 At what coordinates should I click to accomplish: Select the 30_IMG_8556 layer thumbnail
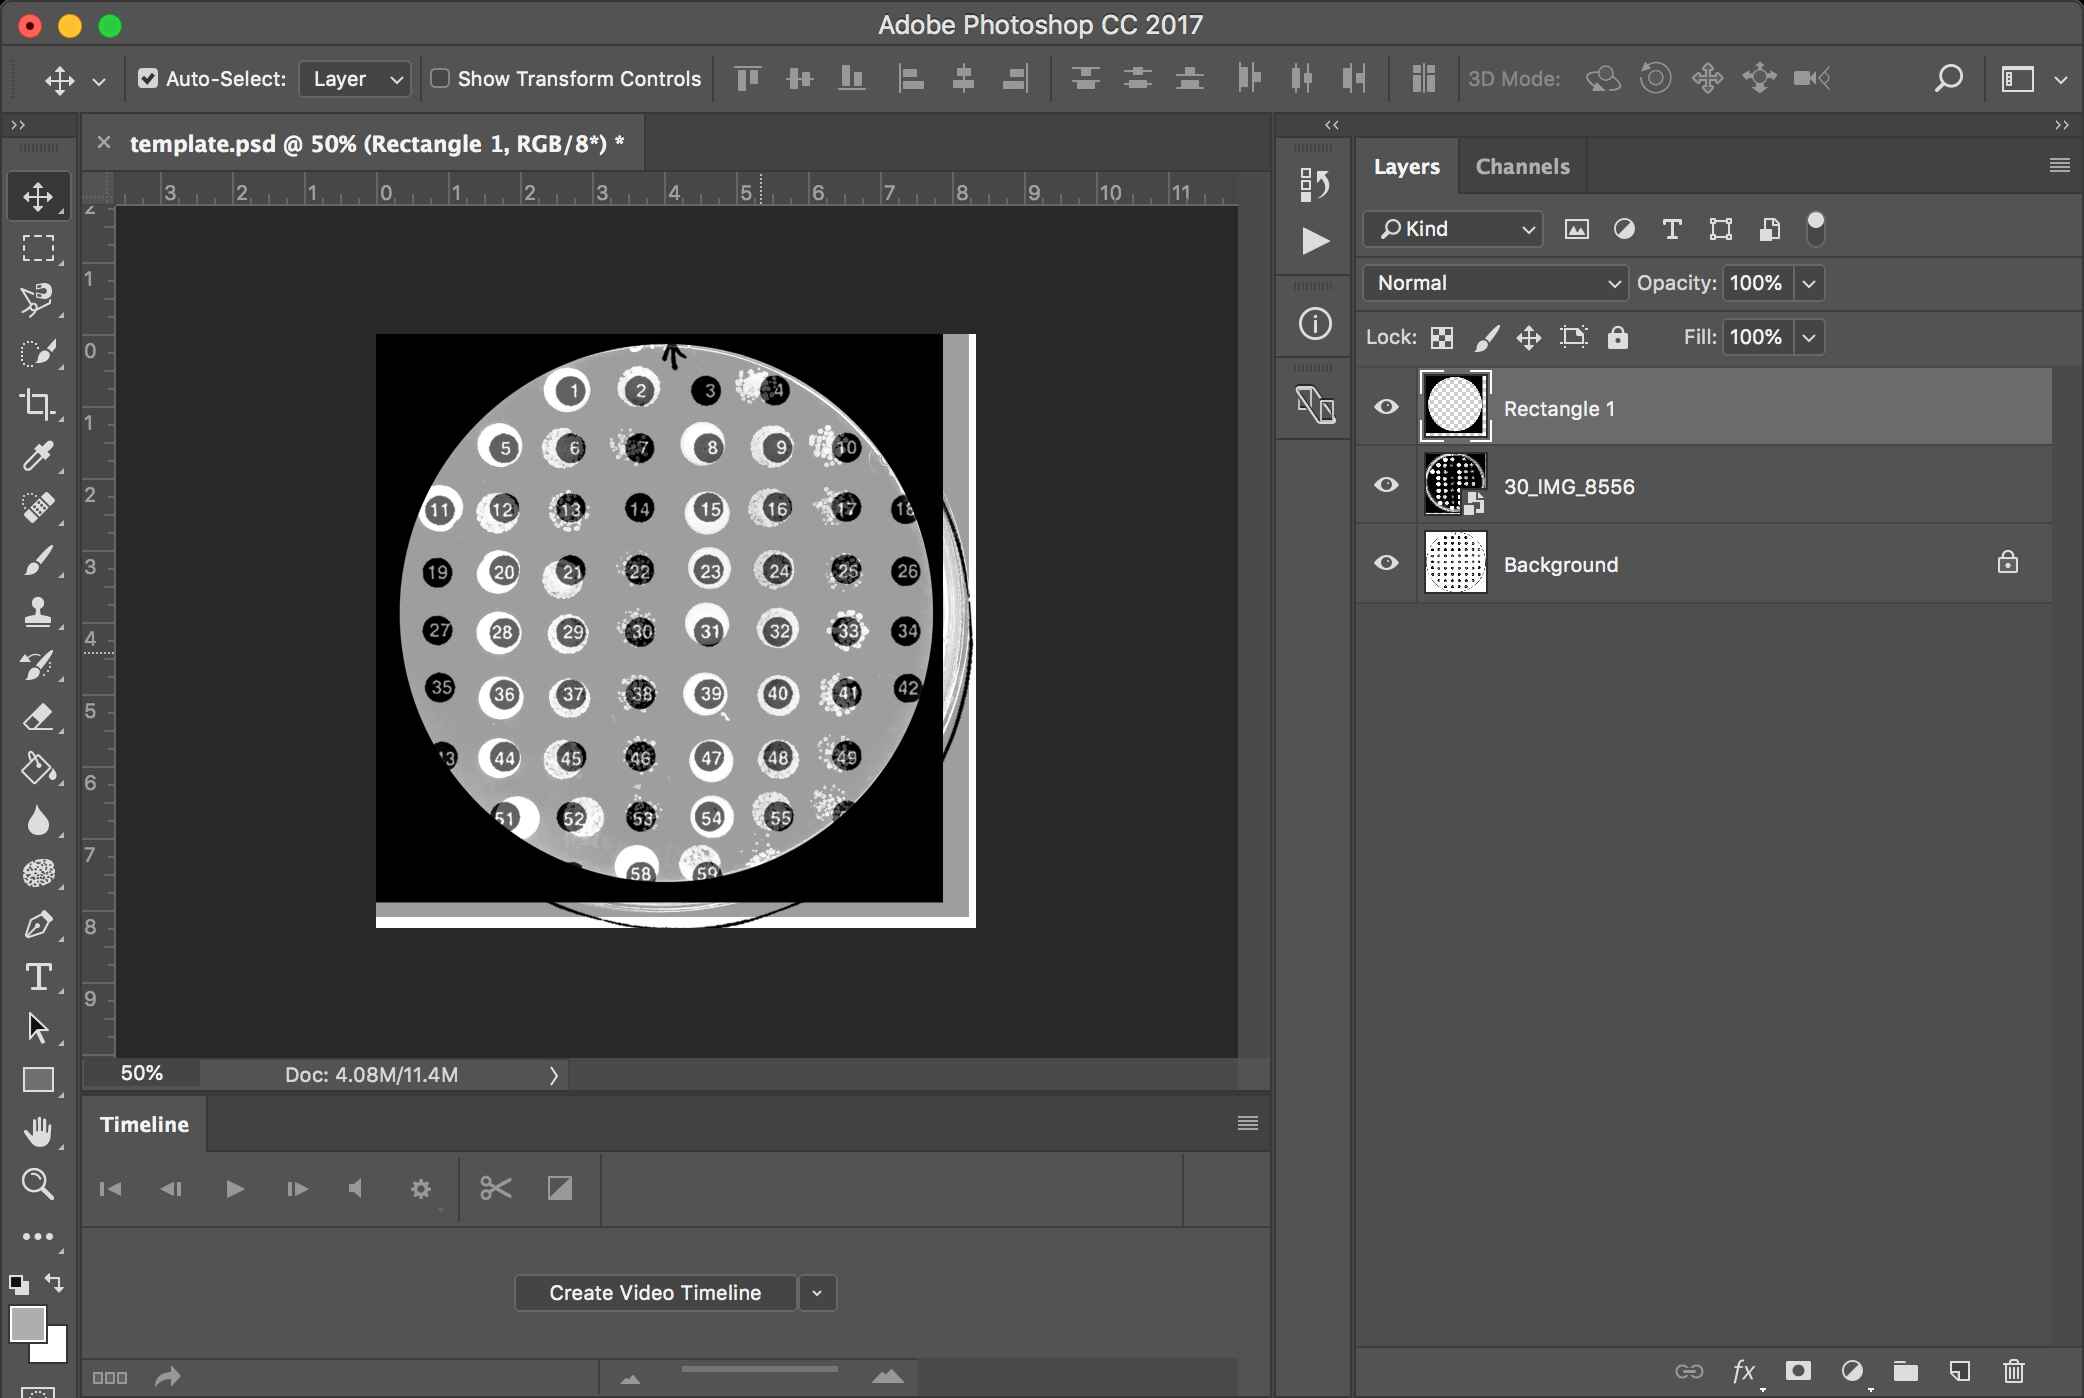click(1452, 485)
